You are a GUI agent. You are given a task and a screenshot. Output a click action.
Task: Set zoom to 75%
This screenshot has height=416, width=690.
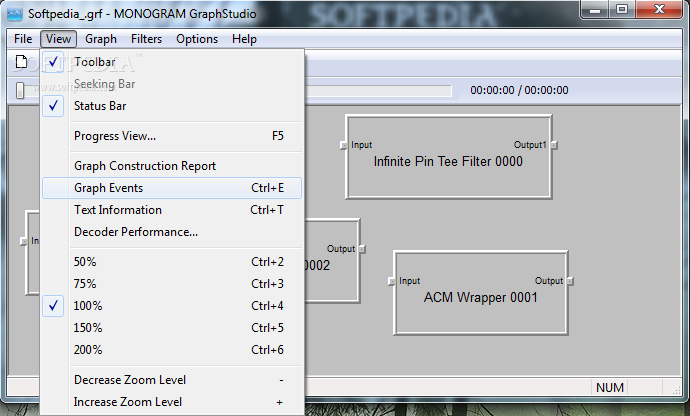172,284
